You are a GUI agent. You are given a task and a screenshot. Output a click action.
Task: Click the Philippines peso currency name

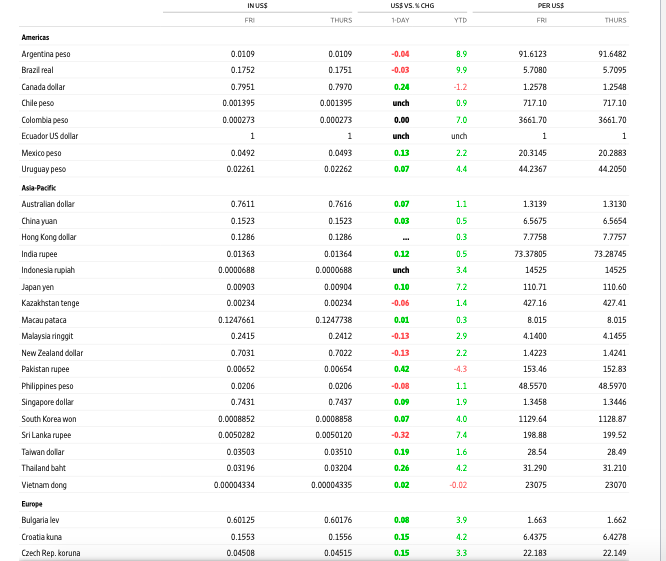tap(47, 386)
